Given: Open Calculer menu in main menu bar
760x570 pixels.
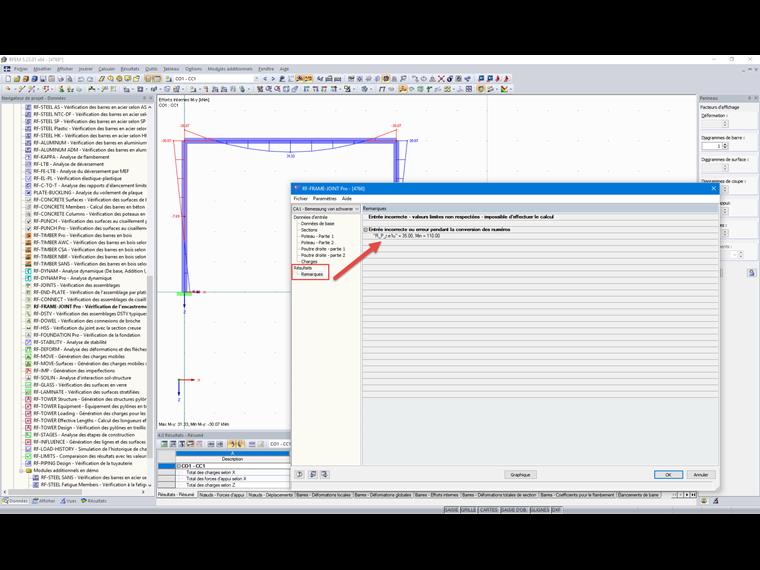Looking at the screenshot, I should (x=107, y=69).
